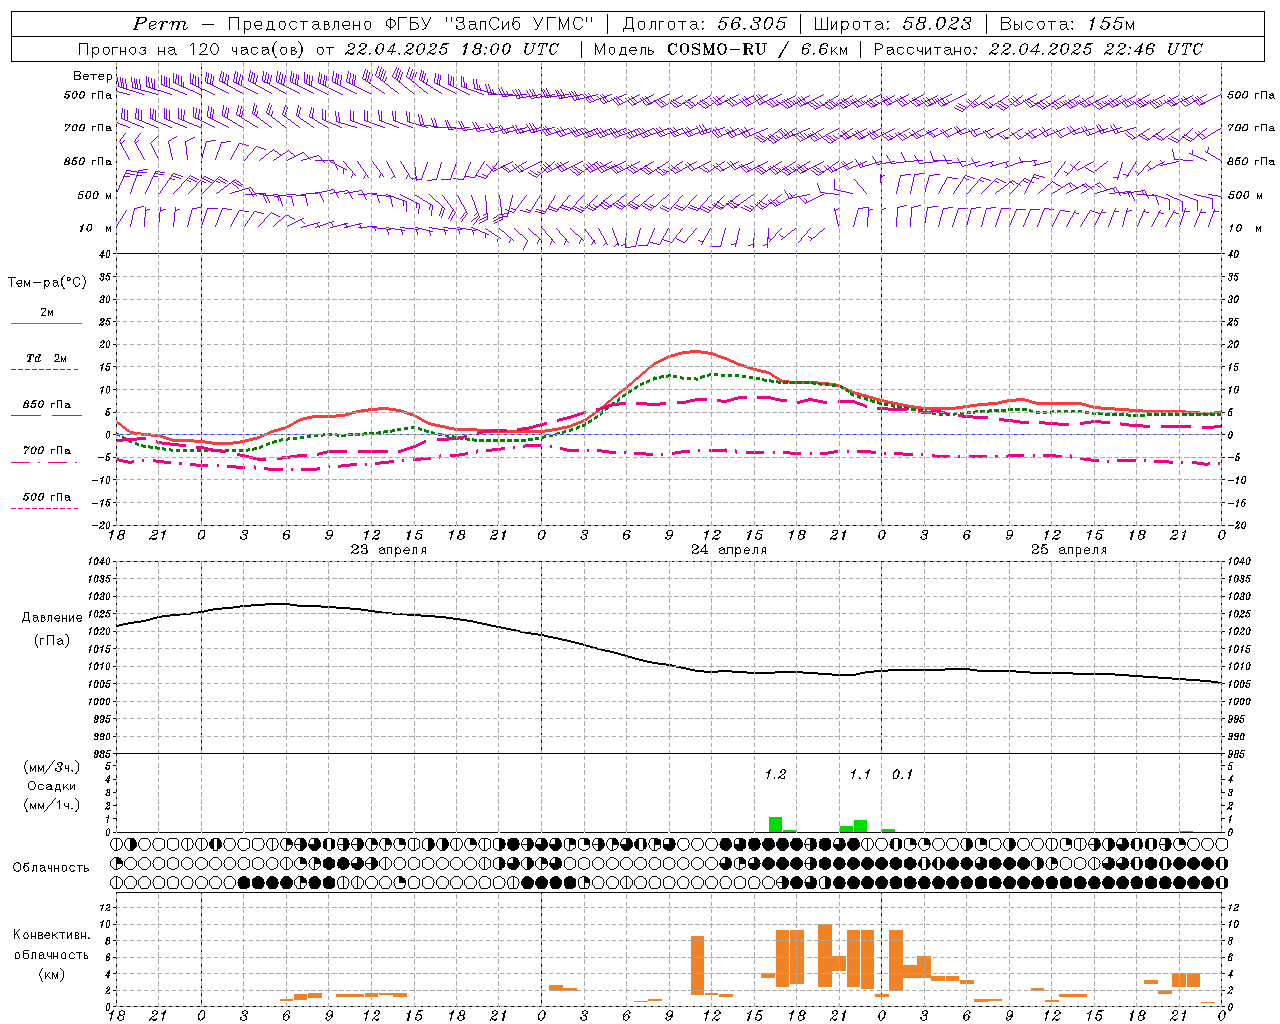Click the 'Высота: 155м' header field
Screen dimensions: 1280x1024
[1067, 24]
